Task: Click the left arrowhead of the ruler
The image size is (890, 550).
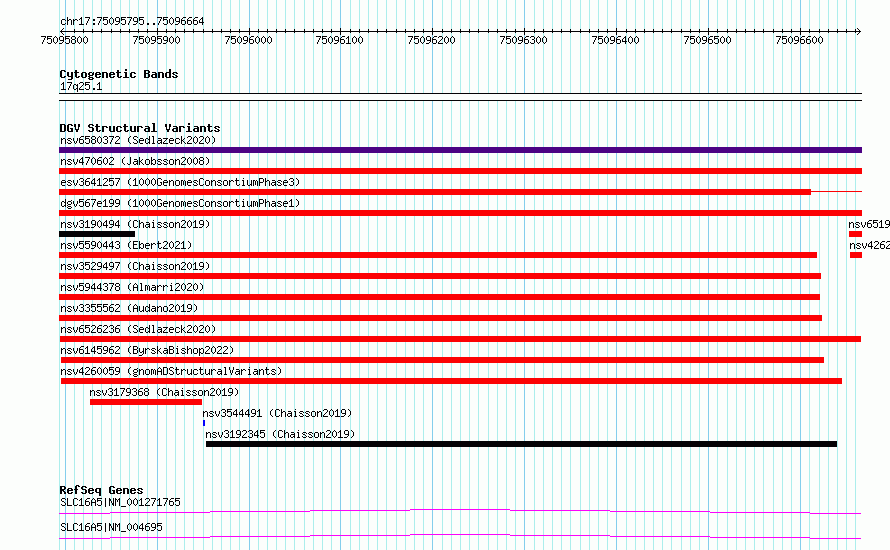Action: coord(62,31)
